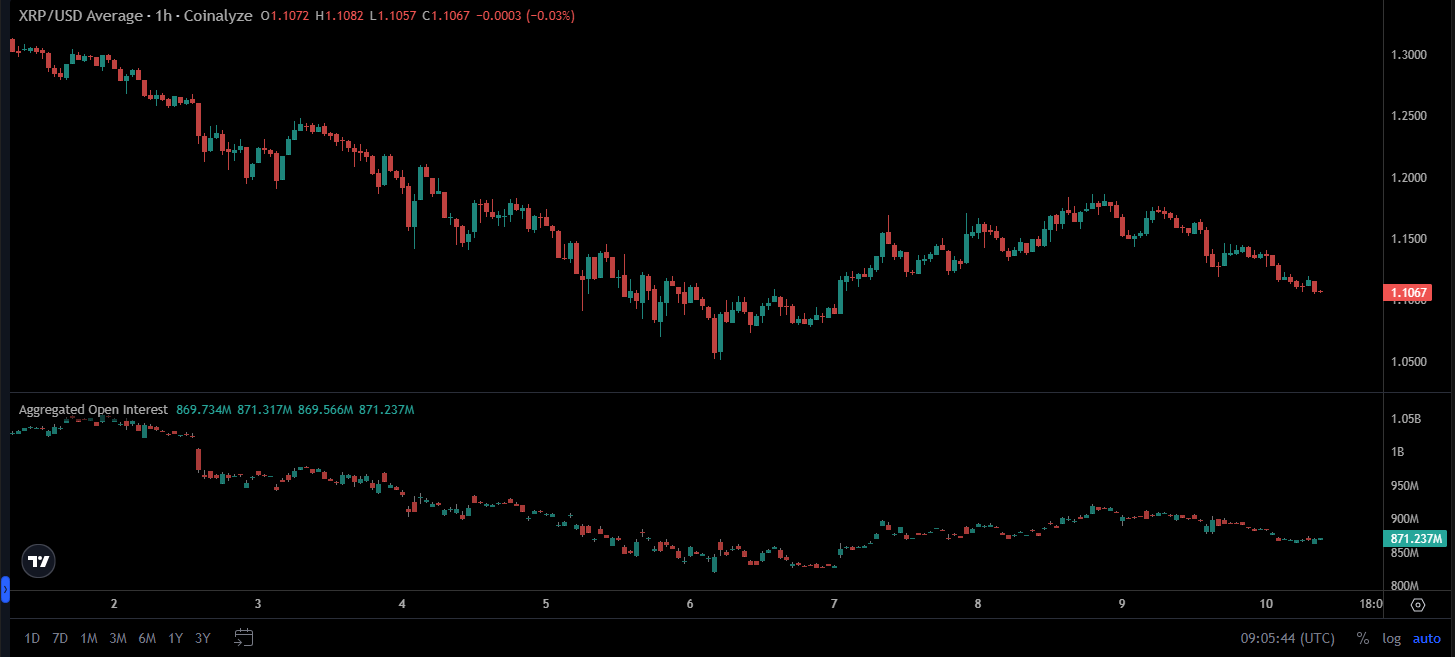Click the 1.05B open interest axis label
The height and width of the screenshot is (657, 1455).
[x=1405, y=418]
